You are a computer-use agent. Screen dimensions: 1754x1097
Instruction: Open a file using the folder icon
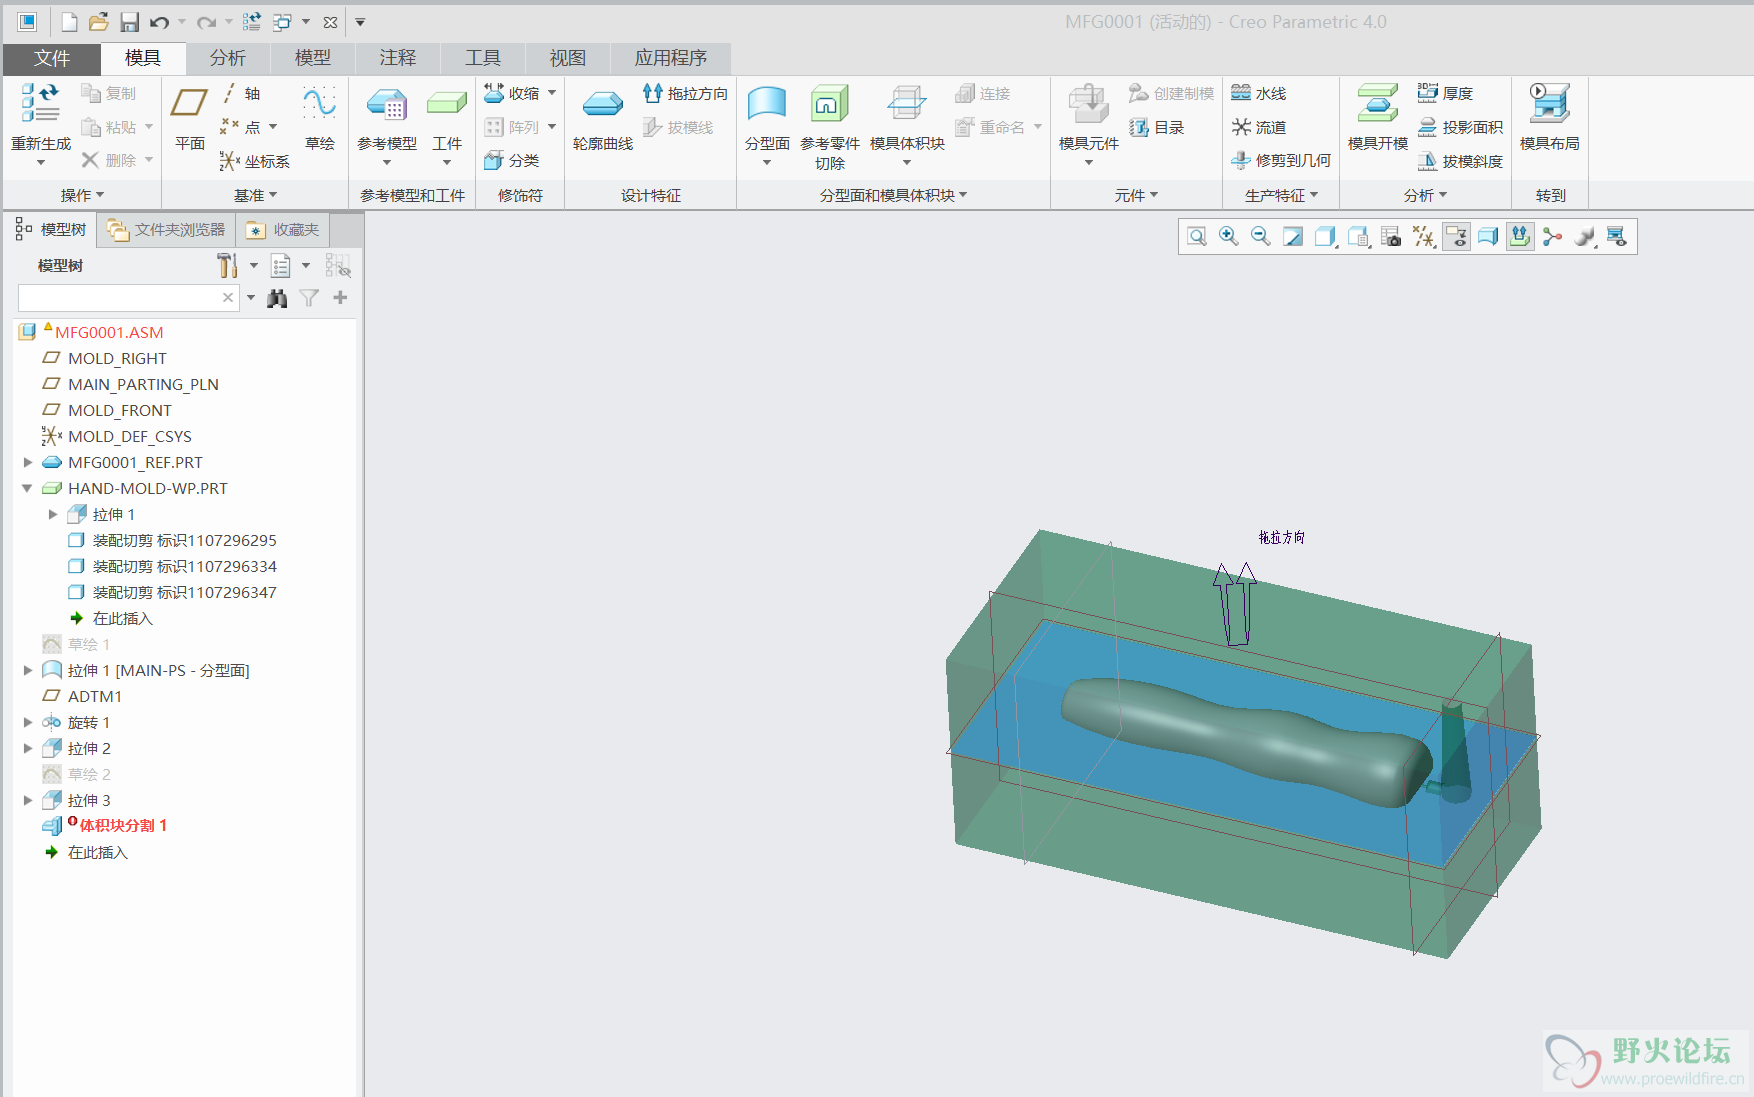click(98, 22)
